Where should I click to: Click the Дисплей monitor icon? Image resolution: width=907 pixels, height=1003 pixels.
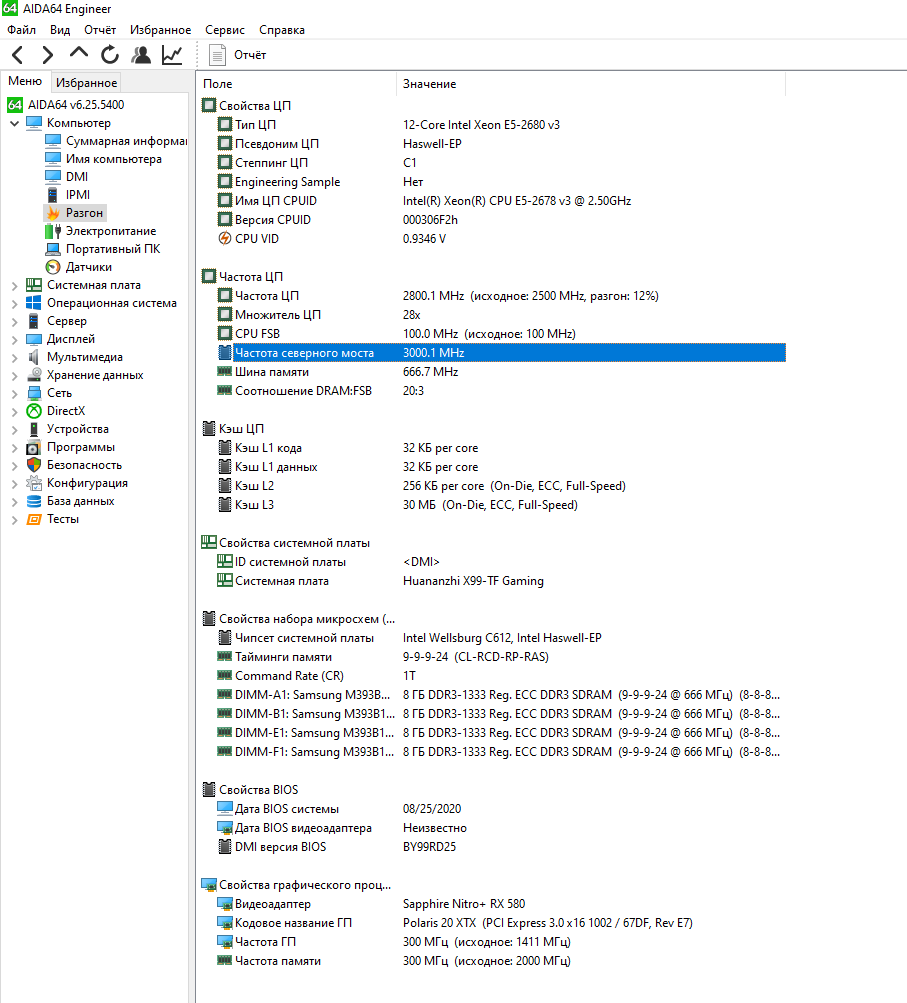pos(34,339)
